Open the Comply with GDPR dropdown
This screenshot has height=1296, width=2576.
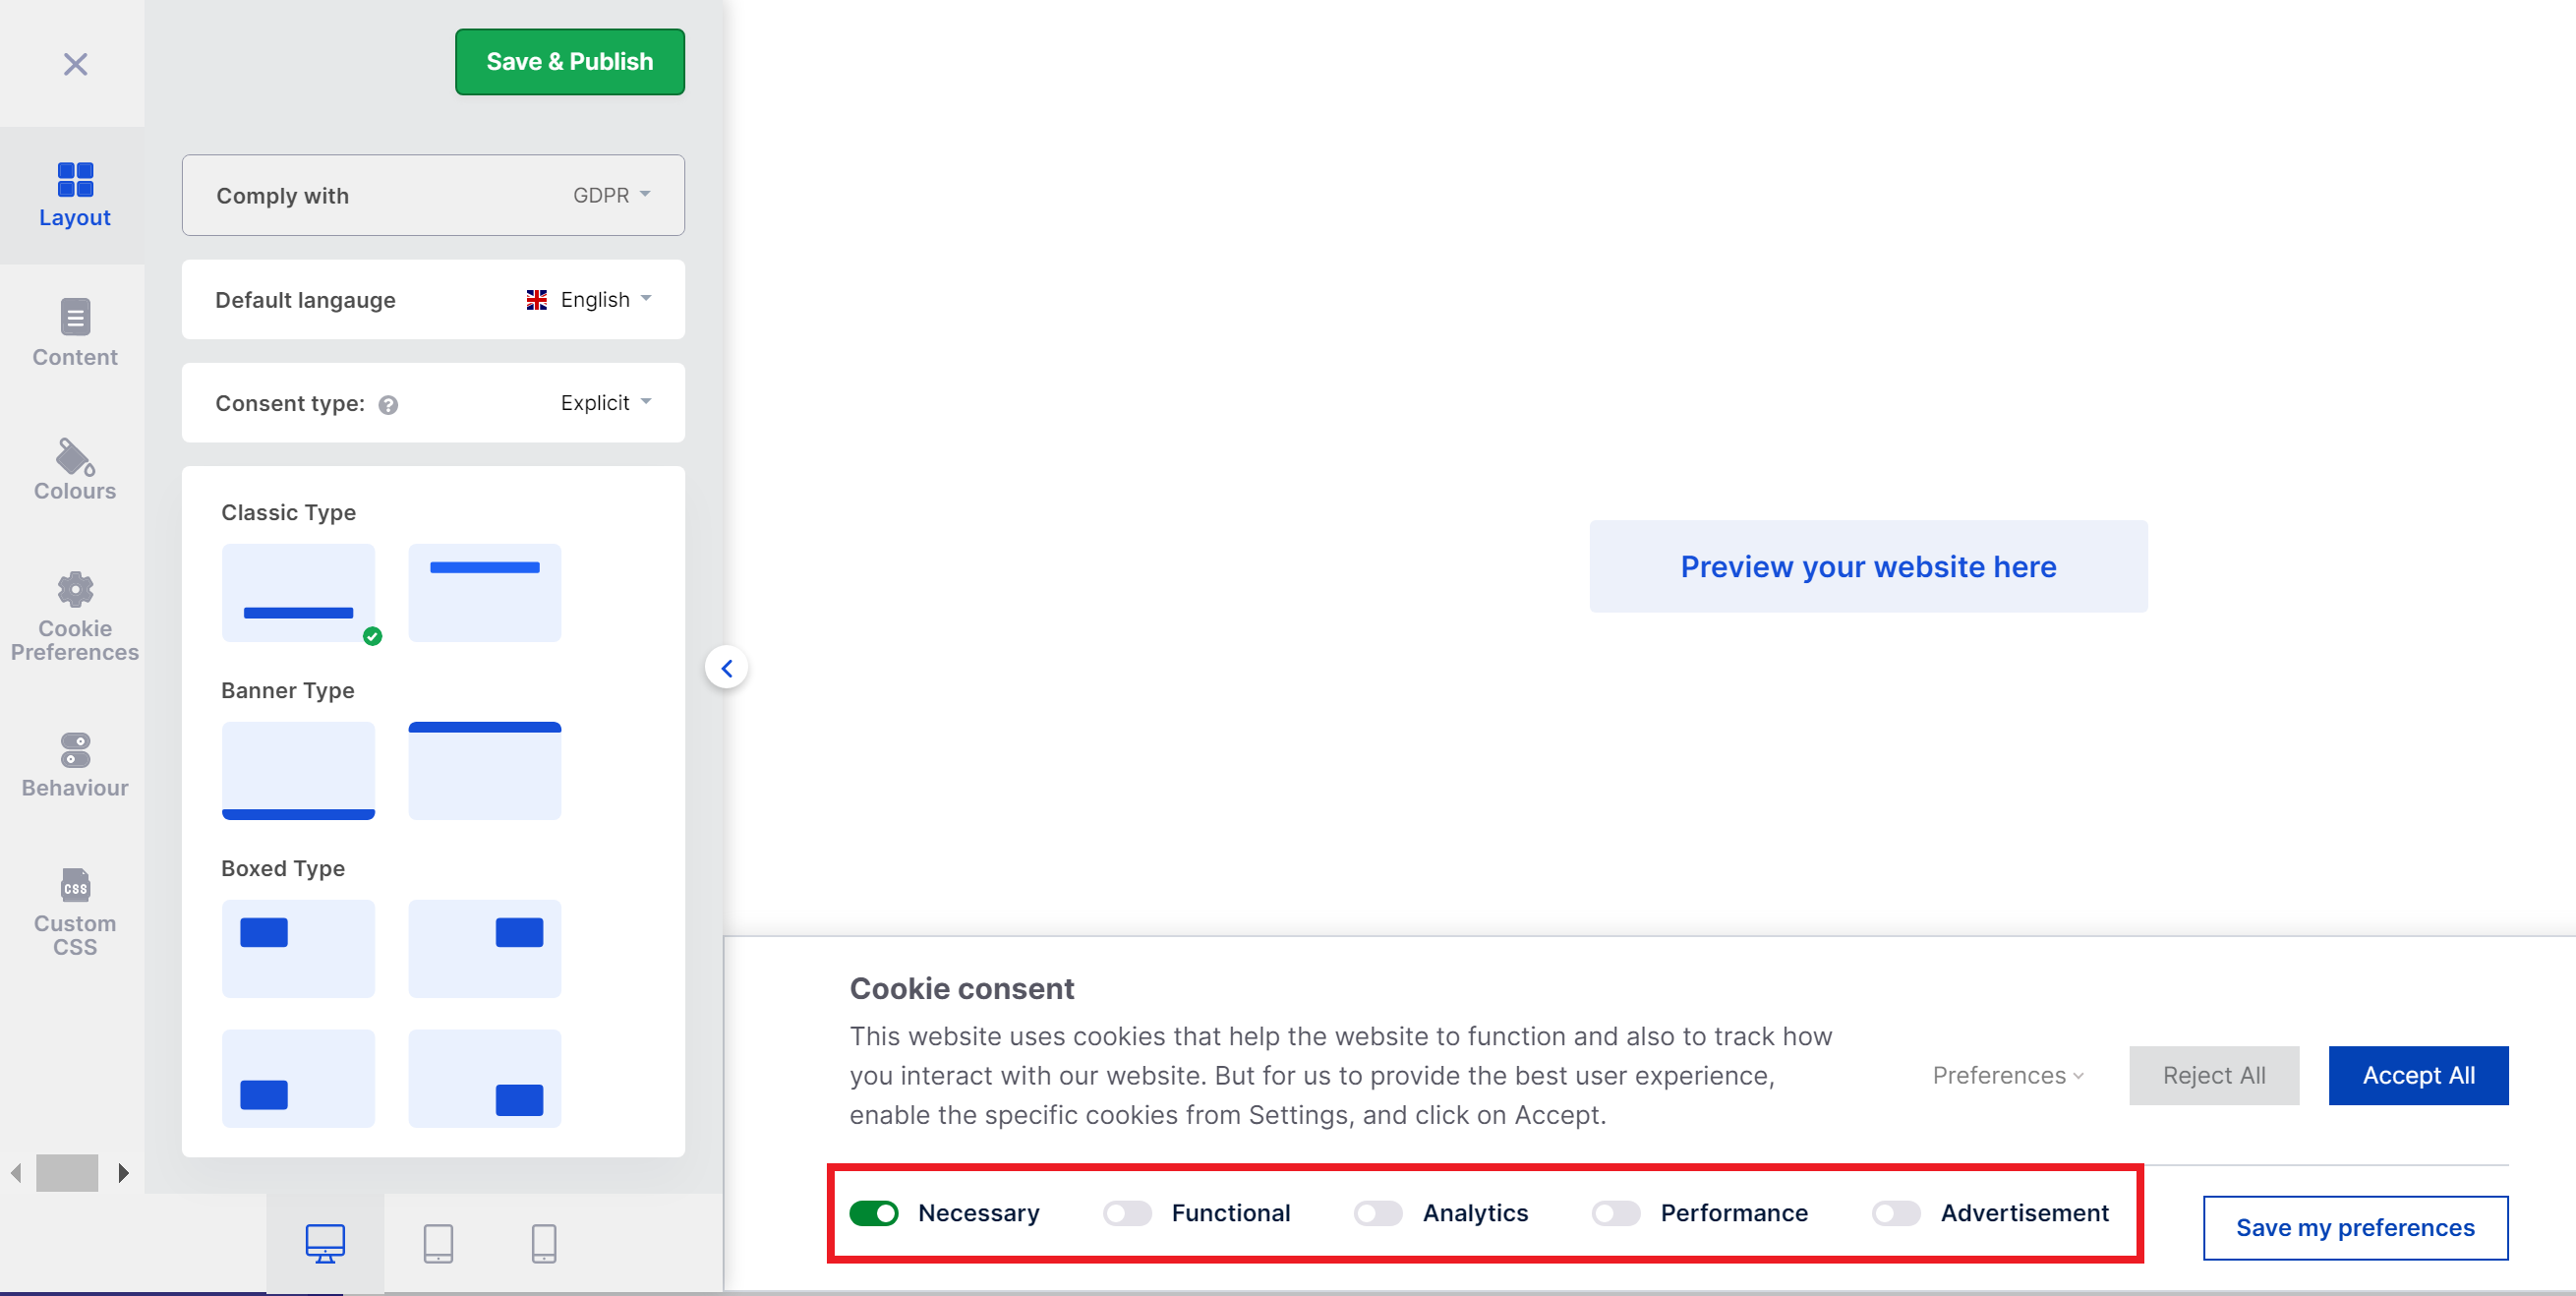(x=433, y=195)
